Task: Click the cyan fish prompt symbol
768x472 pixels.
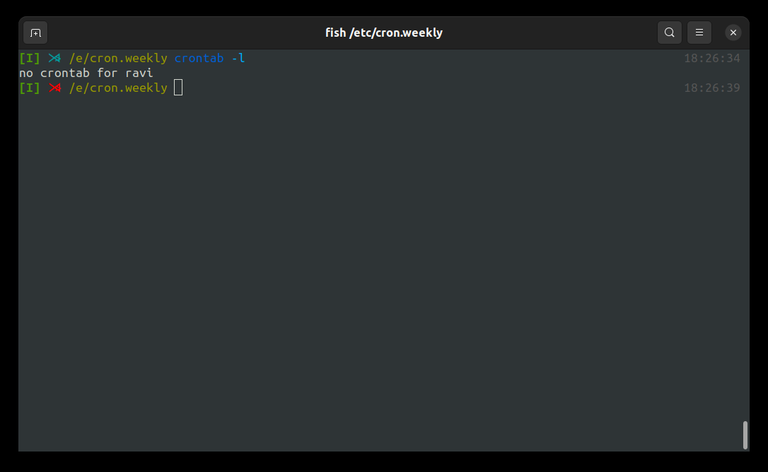Action: point(54,58)
